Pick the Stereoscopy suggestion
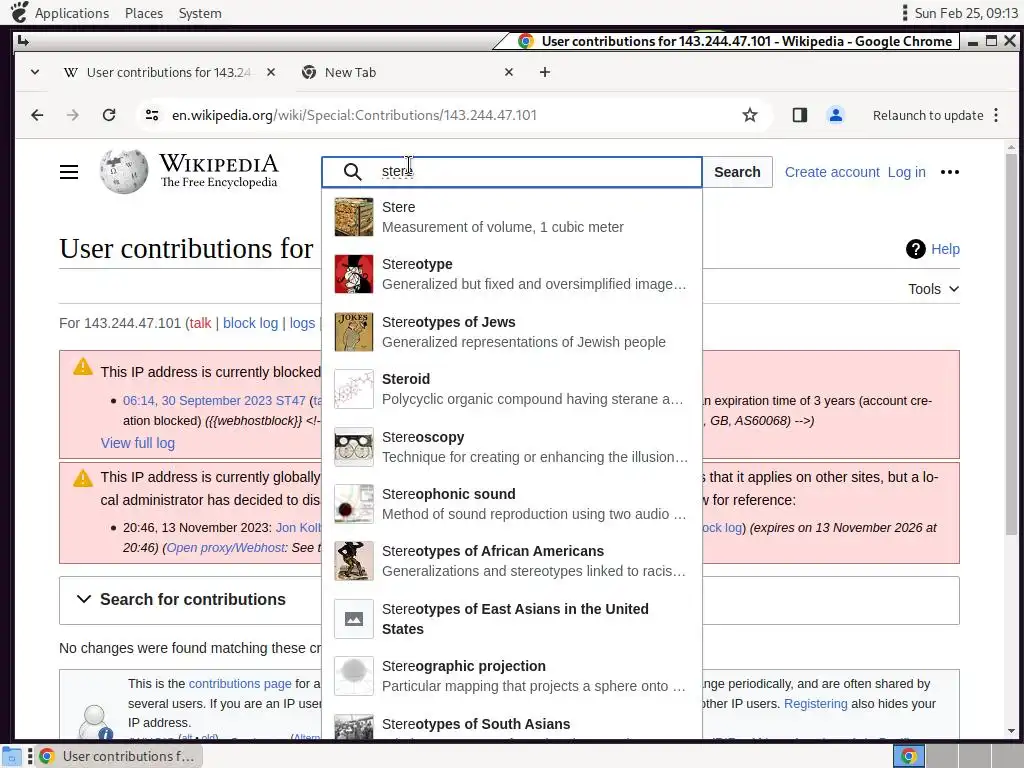This screenshot has height=768, width=1024. 512,447
